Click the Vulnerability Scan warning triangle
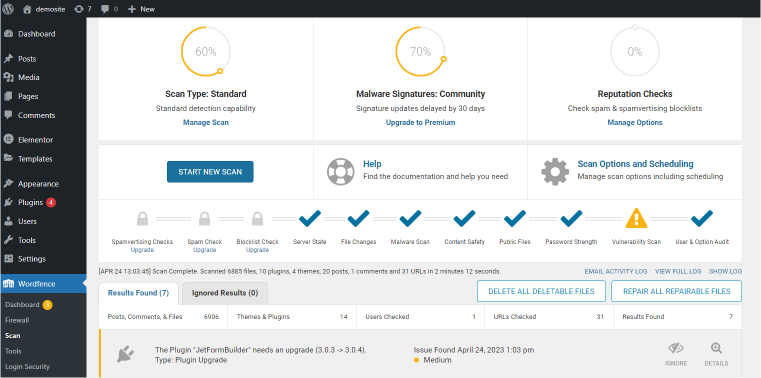This screenshot has width=761, height=378. pyautogui.click(x=636, y=218)
